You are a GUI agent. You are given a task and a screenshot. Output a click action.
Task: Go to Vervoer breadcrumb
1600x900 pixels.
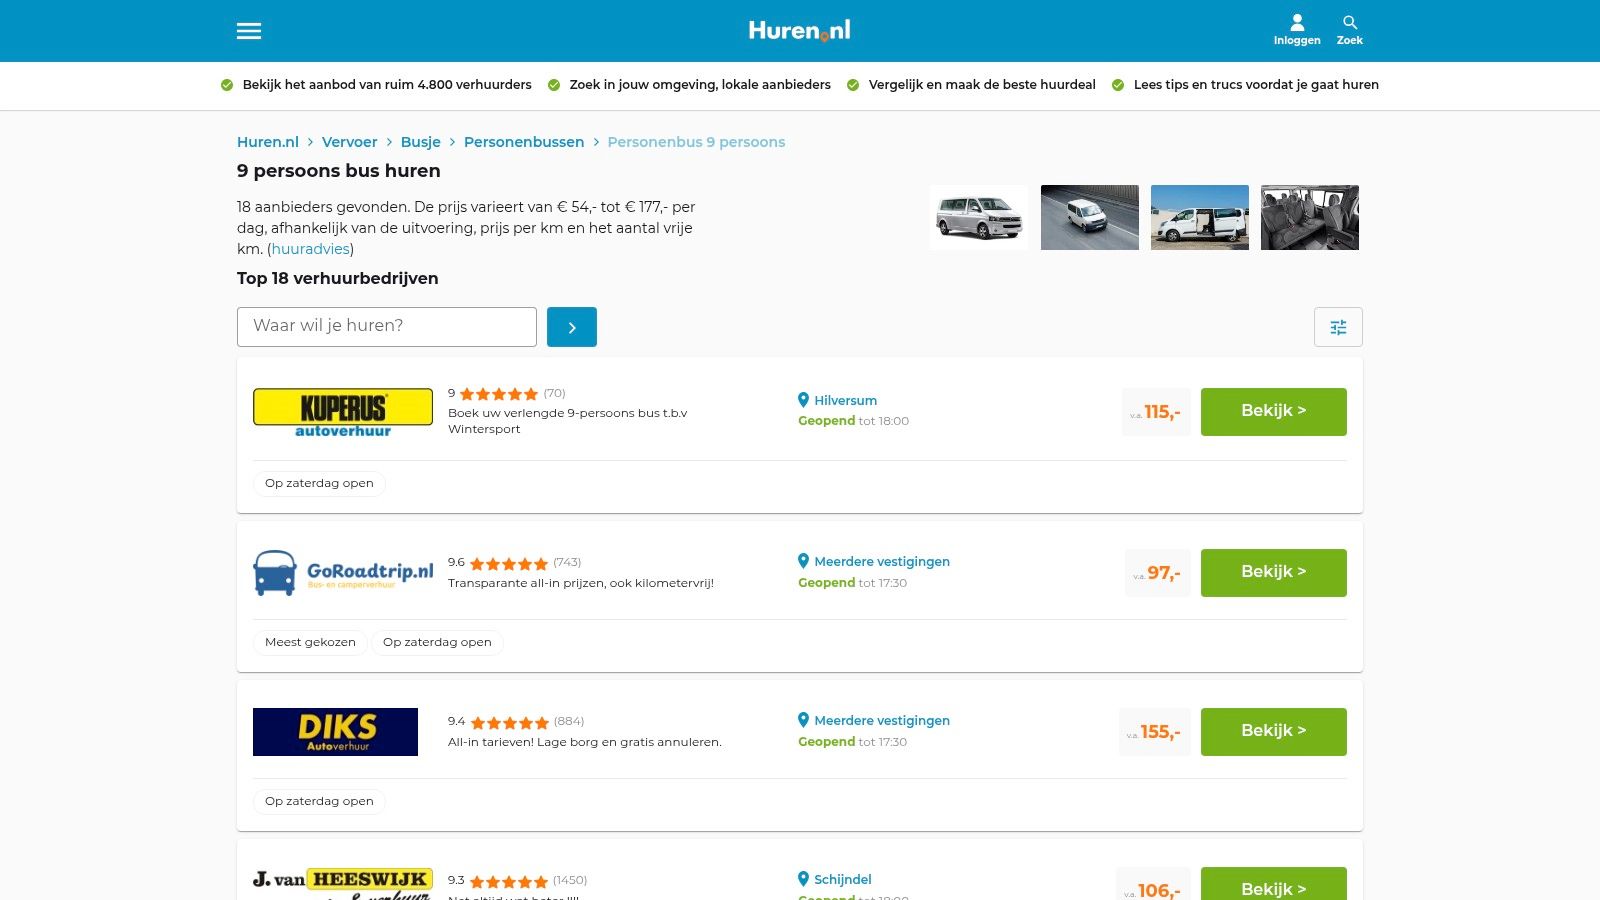pyautogui.click(x=350, y=142)
